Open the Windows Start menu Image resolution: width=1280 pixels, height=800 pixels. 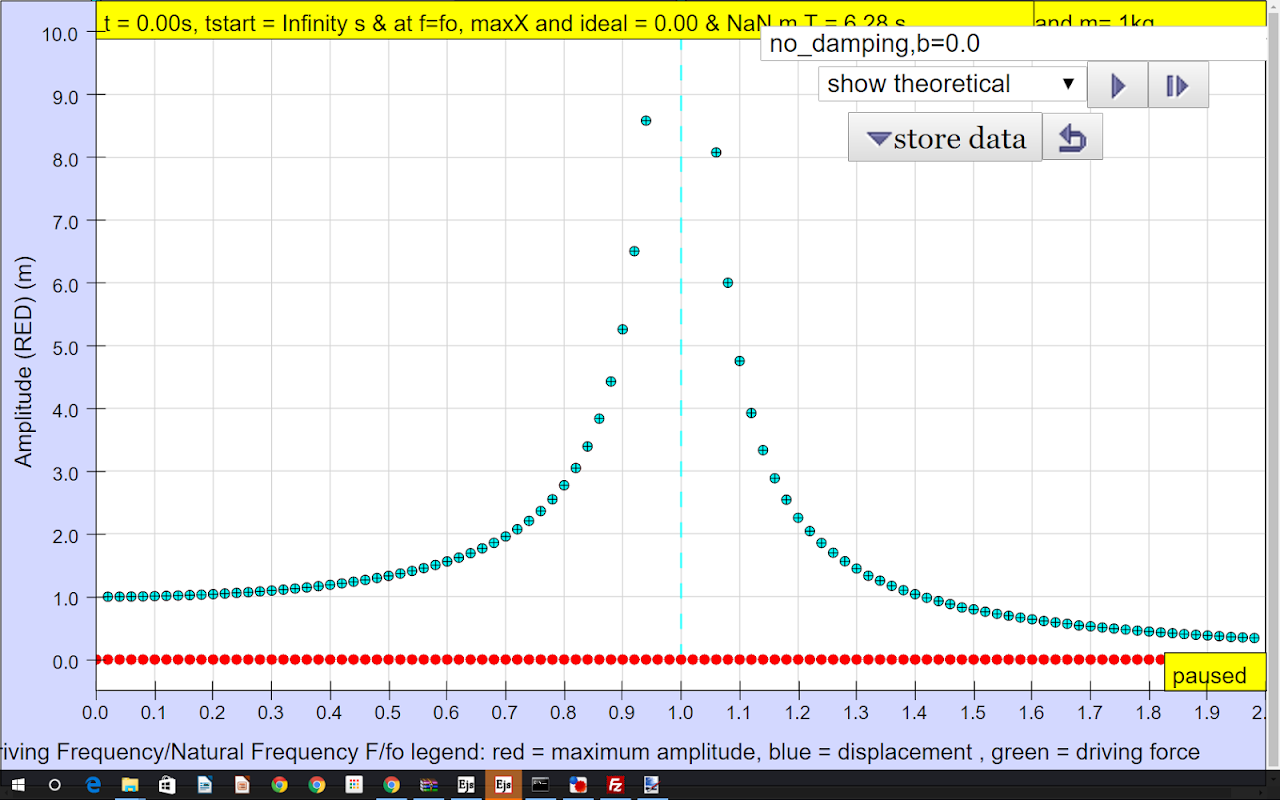pos(18,785)
